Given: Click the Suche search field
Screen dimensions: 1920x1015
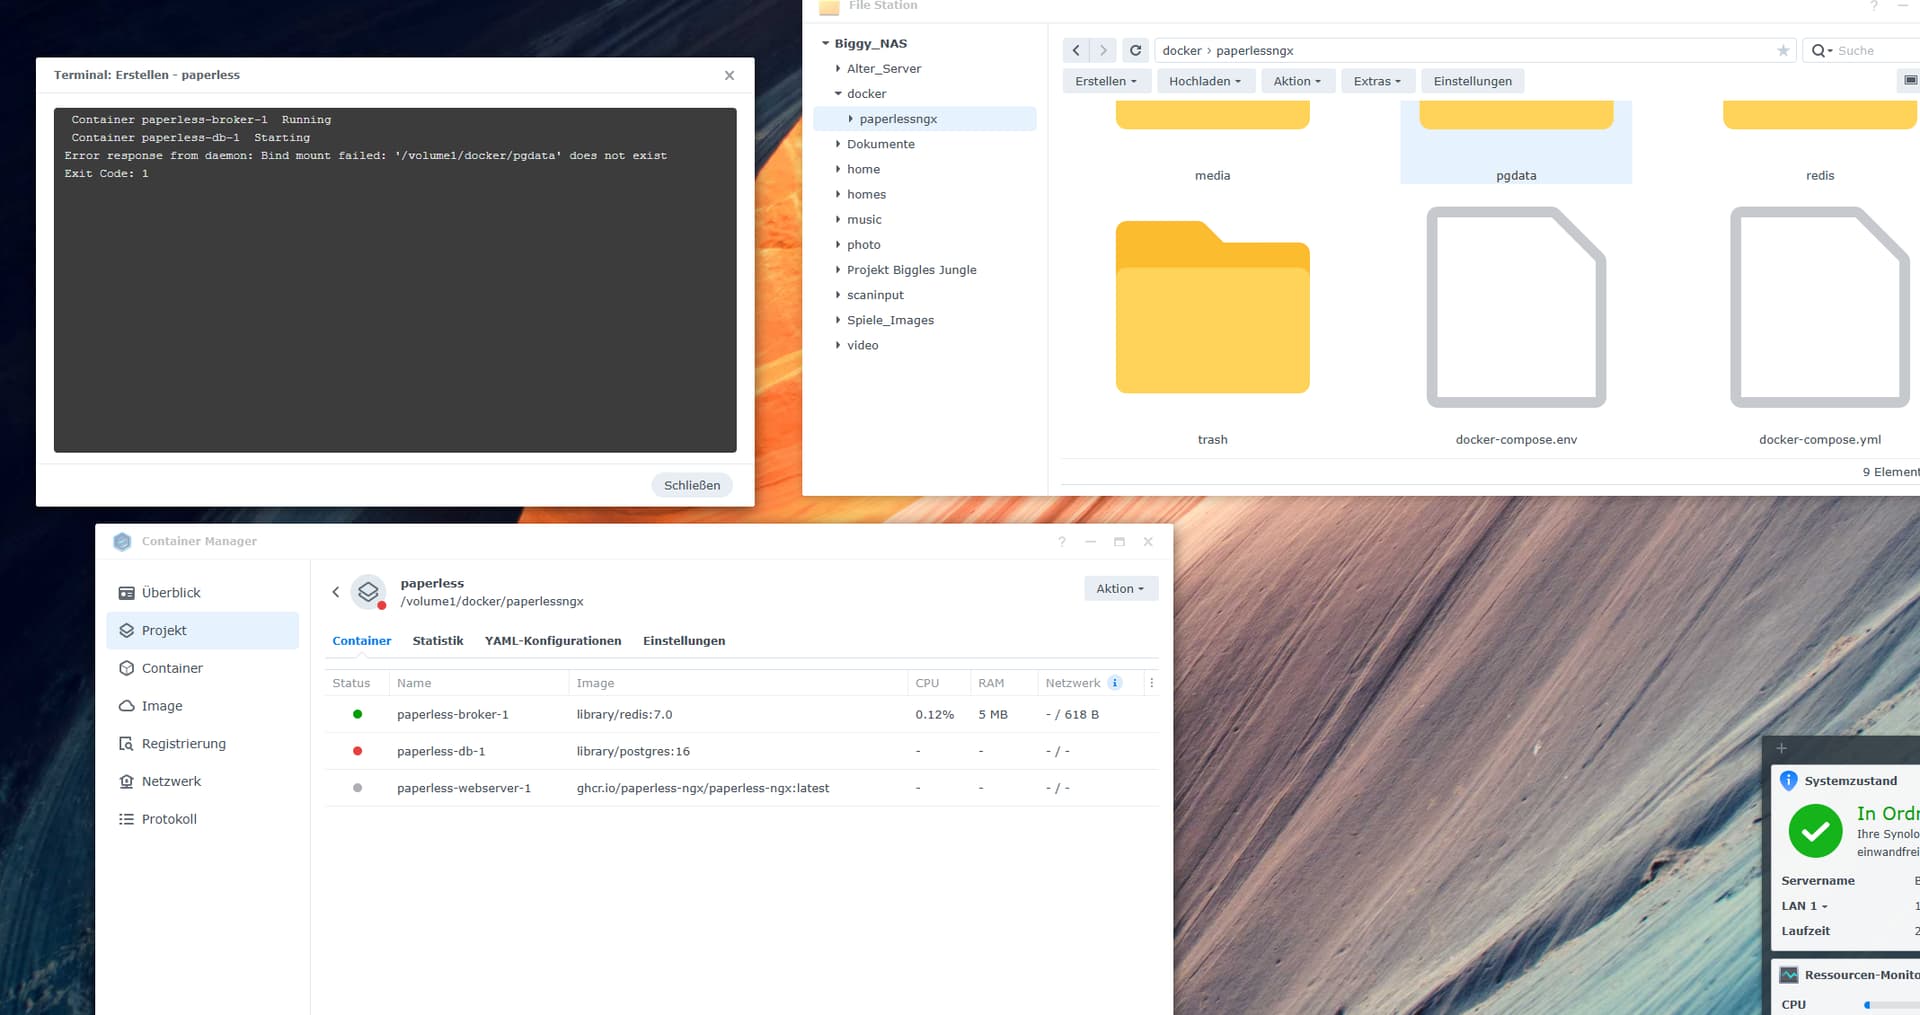Looking at the screenshot, I should coord(1870,50).
